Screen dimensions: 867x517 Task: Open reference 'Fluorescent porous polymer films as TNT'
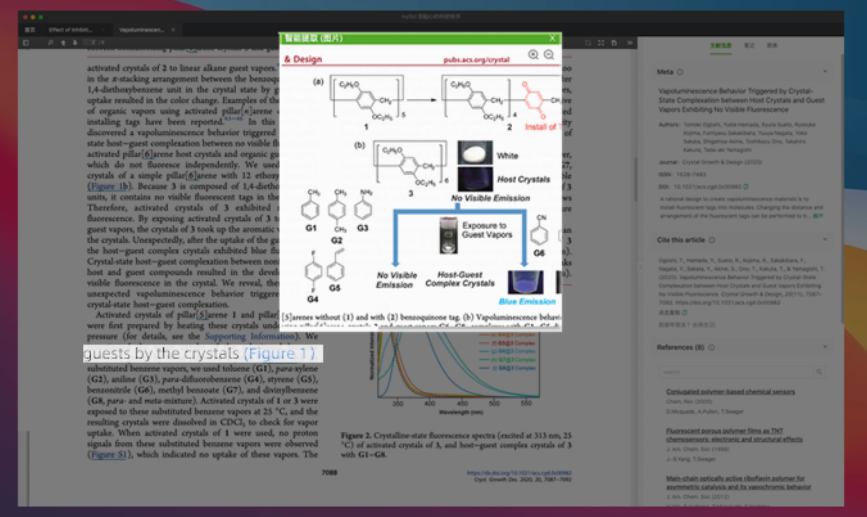click(734, 435)
